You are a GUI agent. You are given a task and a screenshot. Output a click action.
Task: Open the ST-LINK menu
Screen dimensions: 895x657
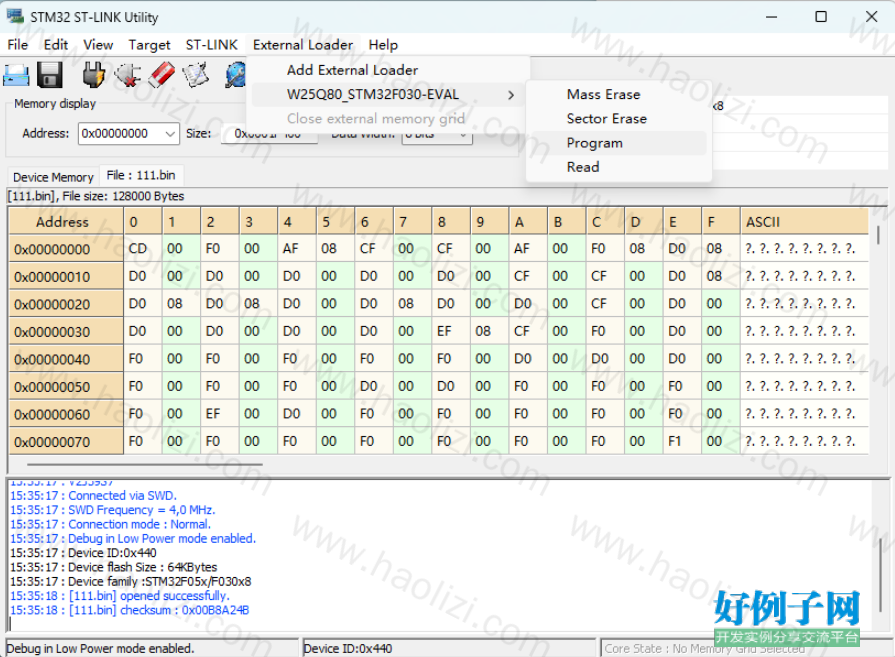pyautogui.click(x=211, y=45)
